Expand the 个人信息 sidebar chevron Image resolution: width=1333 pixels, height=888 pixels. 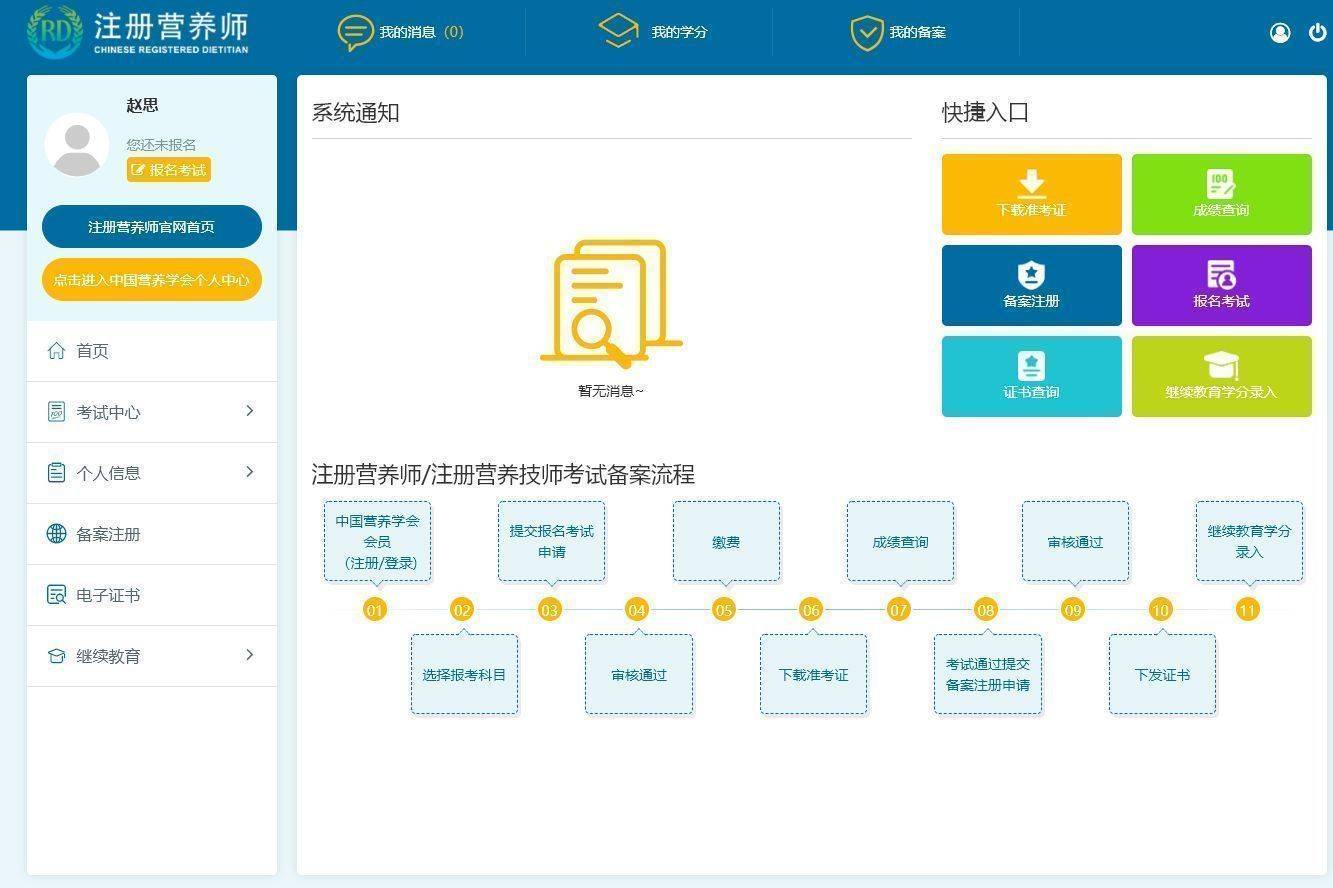(250, 472)
